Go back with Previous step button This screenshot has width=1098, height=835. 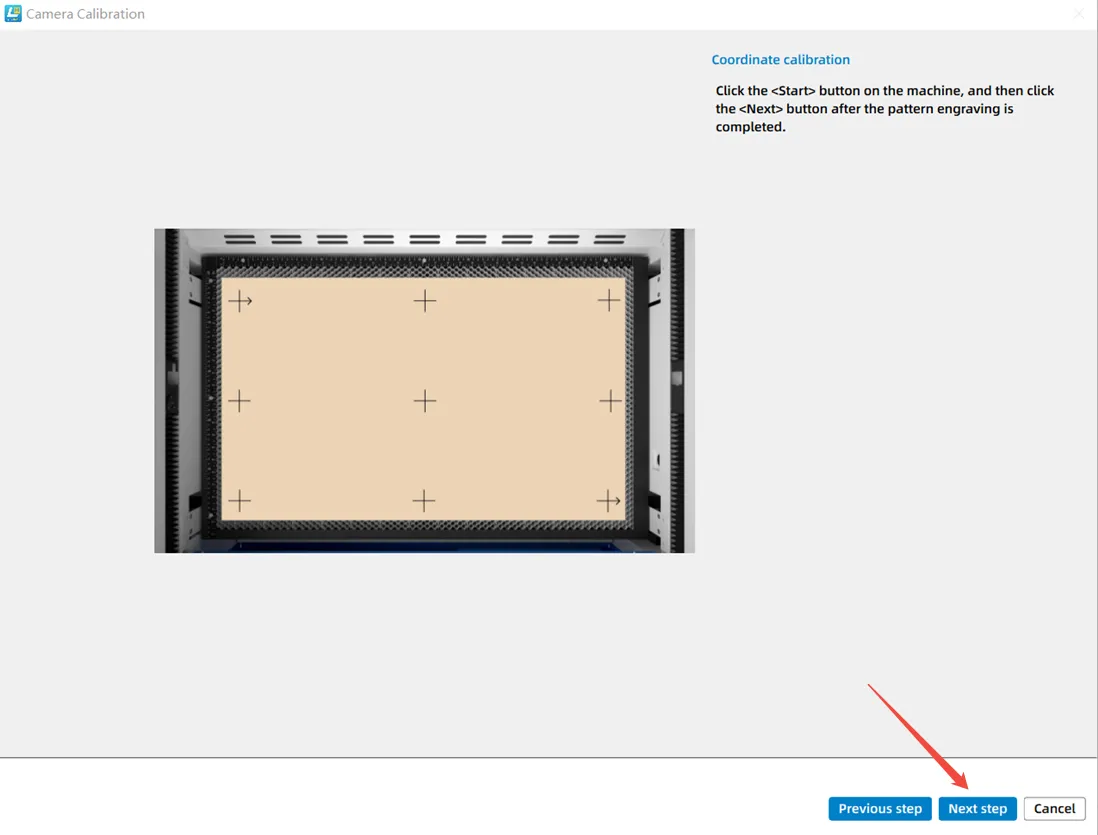880,808
